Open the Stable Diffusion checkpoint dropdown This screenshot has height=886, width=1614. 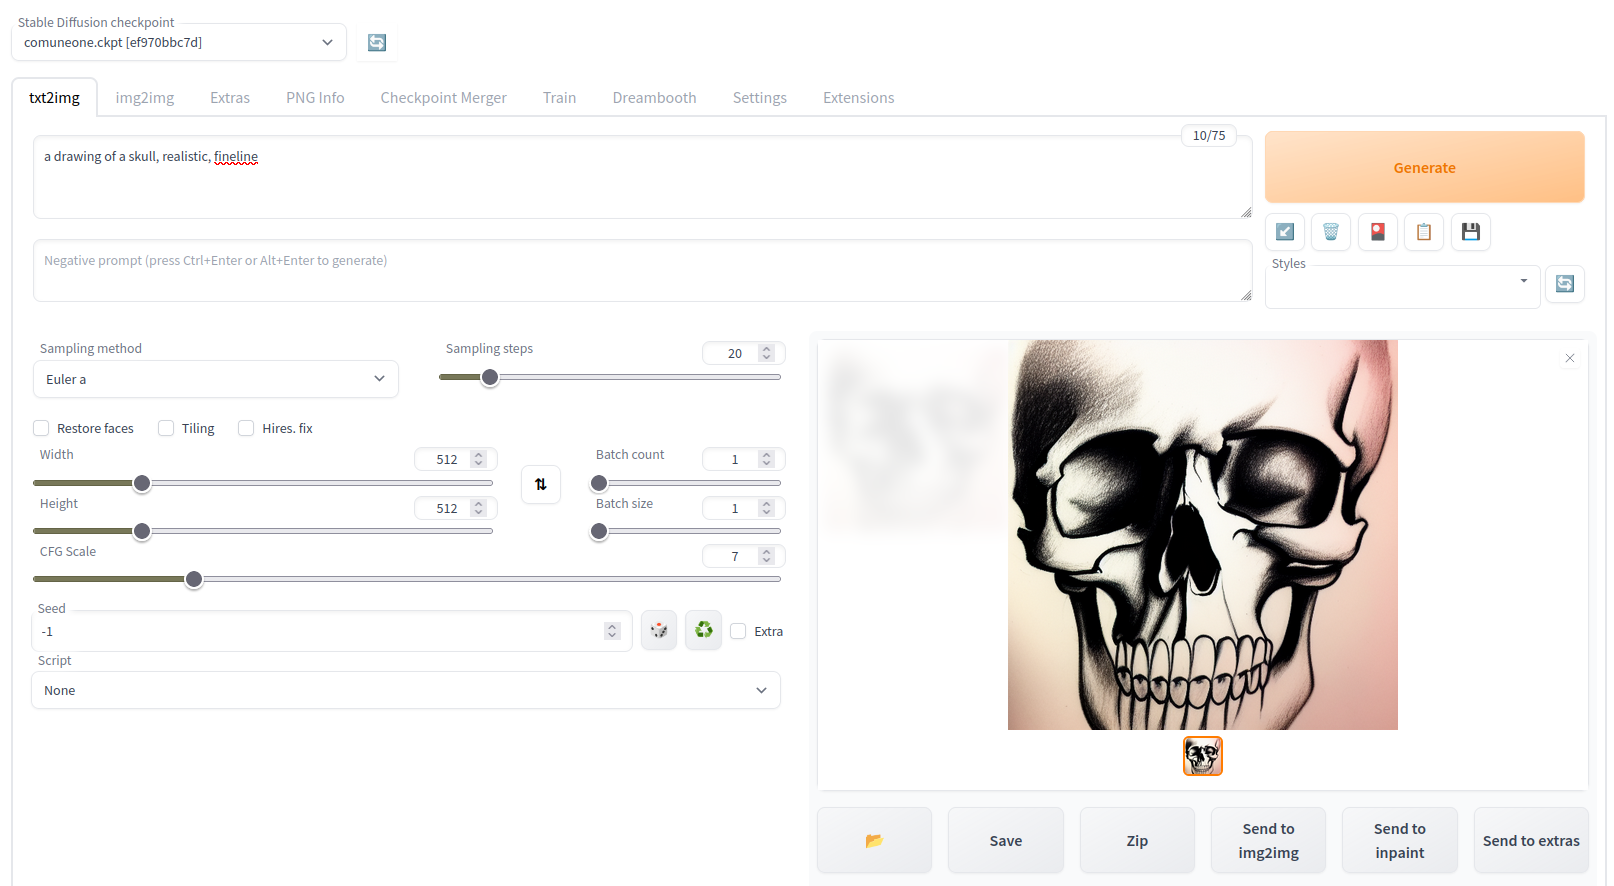[x=179, y=42]
